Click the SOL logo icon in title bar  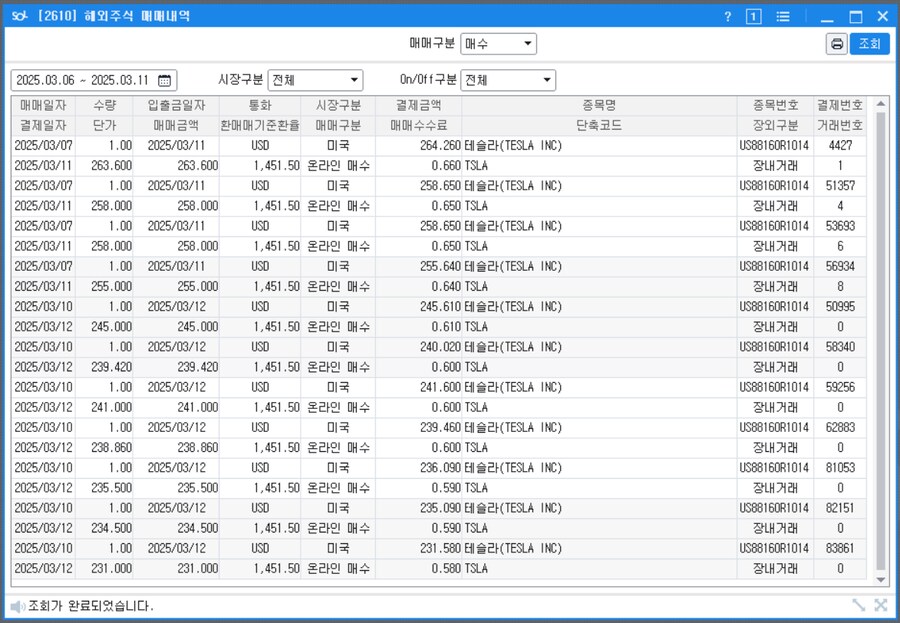[19, 16]
